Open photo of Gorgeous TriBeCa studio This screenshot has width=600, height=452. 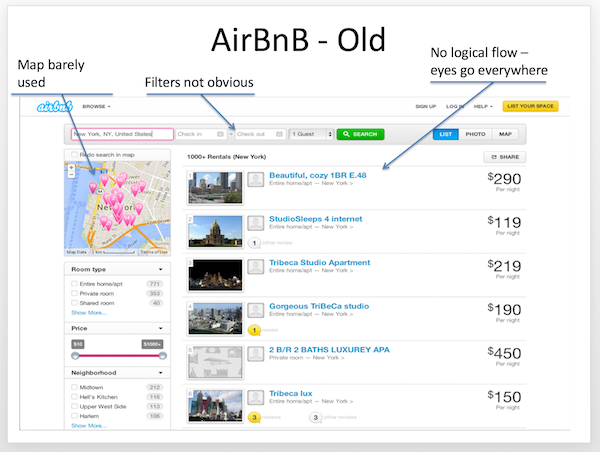click(x=215, y=318)
